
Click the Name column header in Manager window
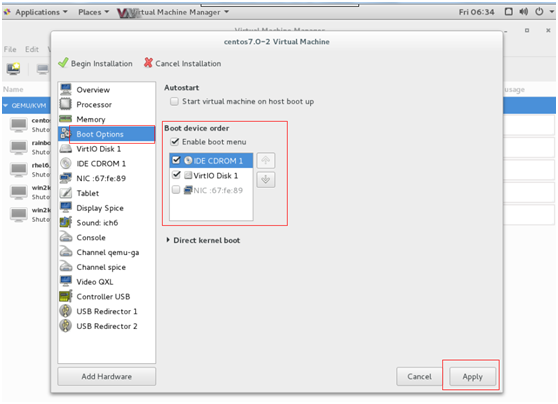pyautogui.click(x=13, y=89)
